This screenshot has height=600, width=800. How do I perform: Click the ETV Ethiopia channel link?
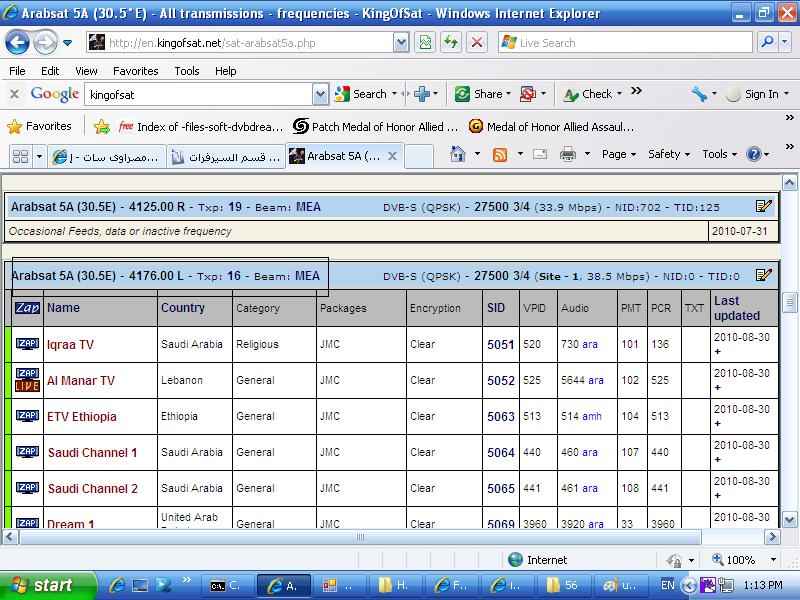82,416
